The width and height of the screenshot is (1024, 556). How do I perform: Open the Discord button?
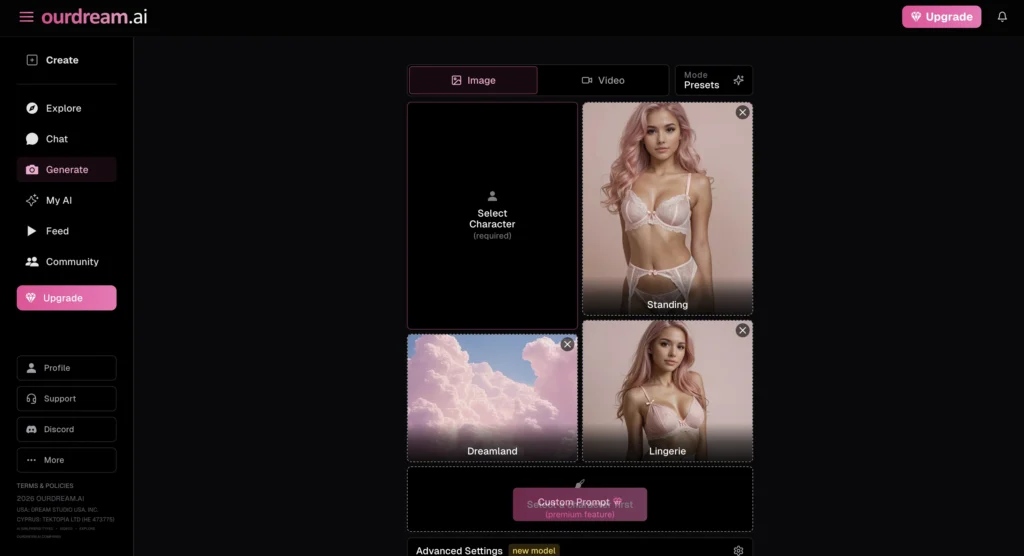click(x=66, y=429)
